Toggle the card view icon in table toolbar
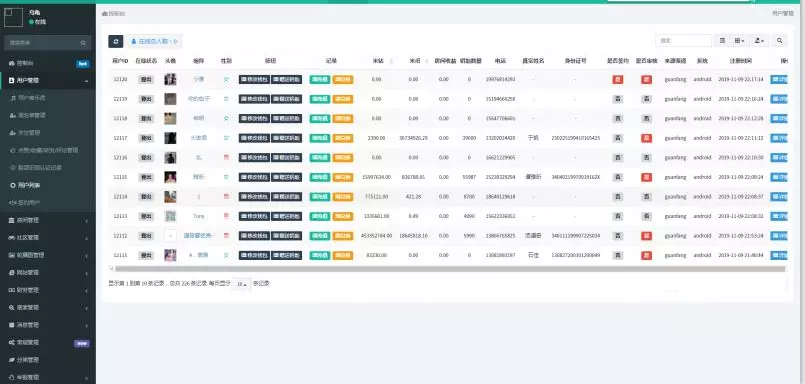The height and width of the screenshot is (384, 805). click(x=722, y=41)
